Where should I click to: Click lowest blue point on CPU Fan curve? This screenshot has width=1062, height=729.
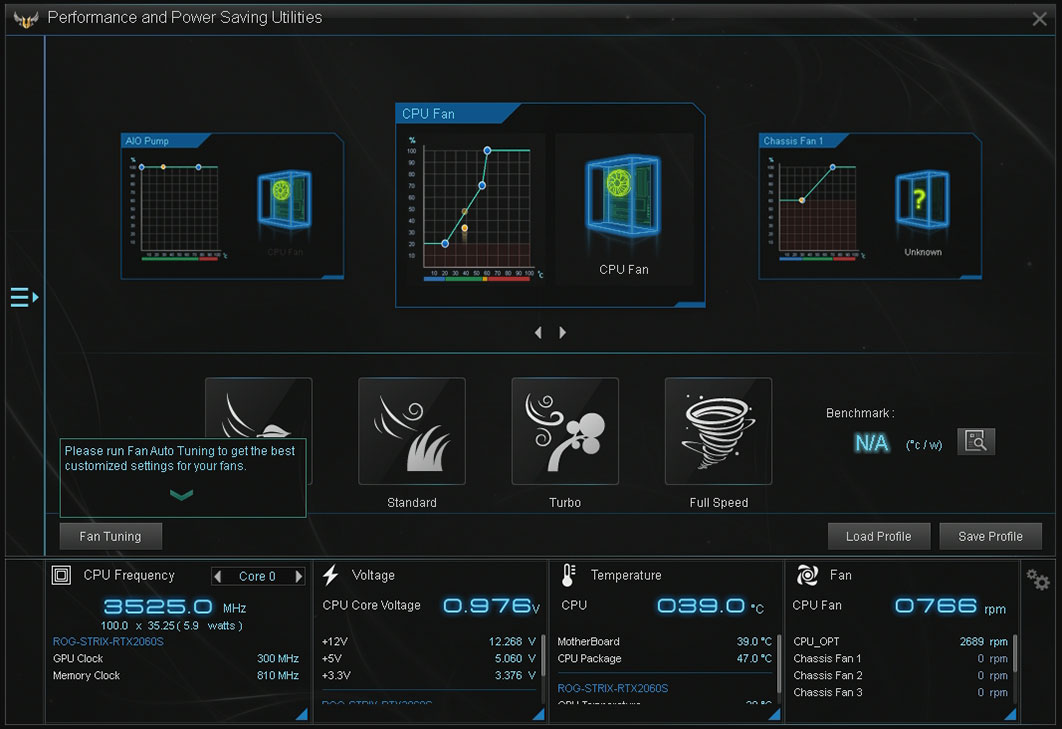pos(445,243)
